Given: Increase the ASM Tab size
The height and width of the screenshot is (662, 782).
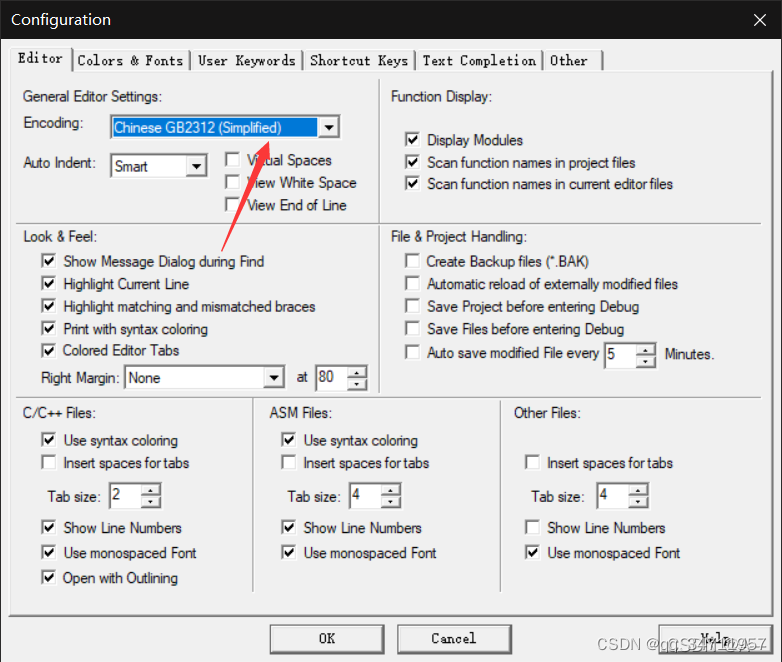Looking at the screenshot, I should tap(391, 490).
